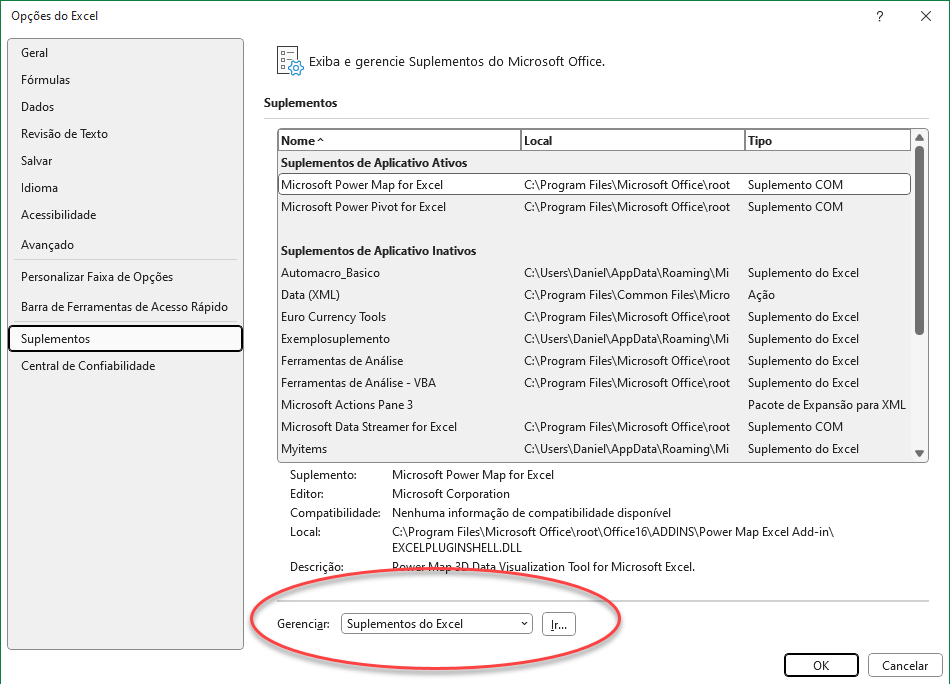The height and width of the screenshot is (684, 950).
Task: Click the Tipo column header
Action: coord(828,141)
